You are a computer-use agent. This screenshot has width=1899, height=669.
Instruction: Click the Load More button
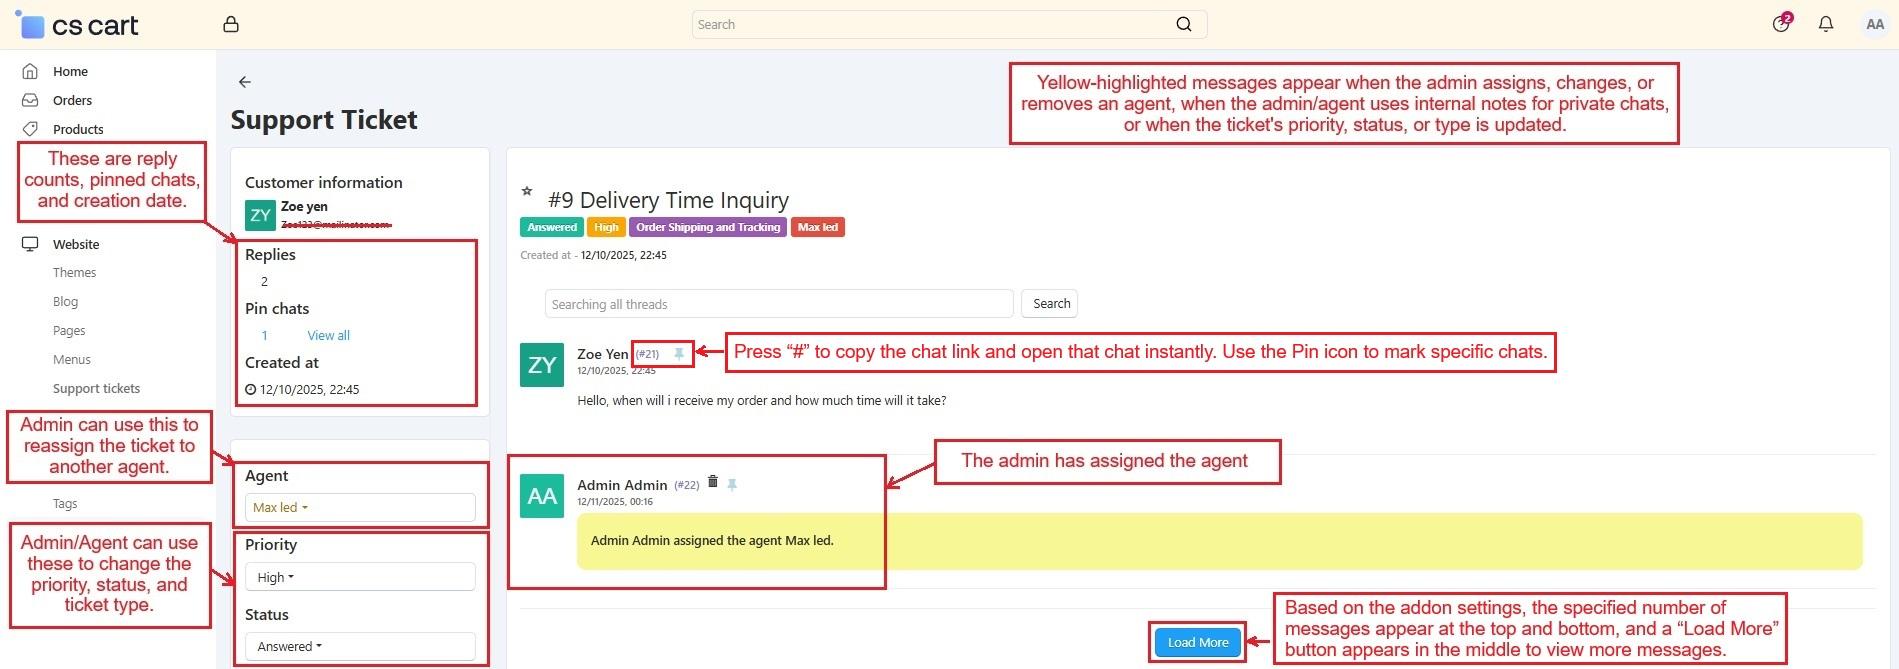tap(1197, 642)
